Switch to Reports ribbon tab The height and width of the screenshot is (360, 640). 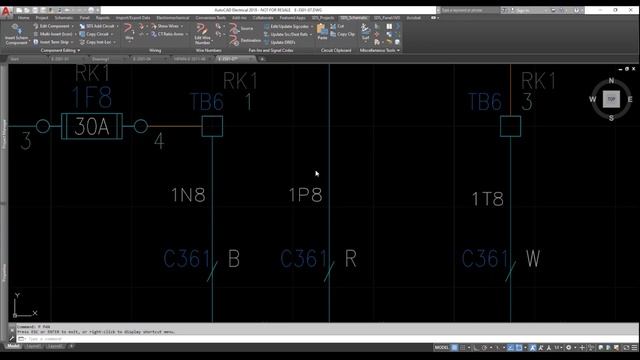tap(102, 18)
